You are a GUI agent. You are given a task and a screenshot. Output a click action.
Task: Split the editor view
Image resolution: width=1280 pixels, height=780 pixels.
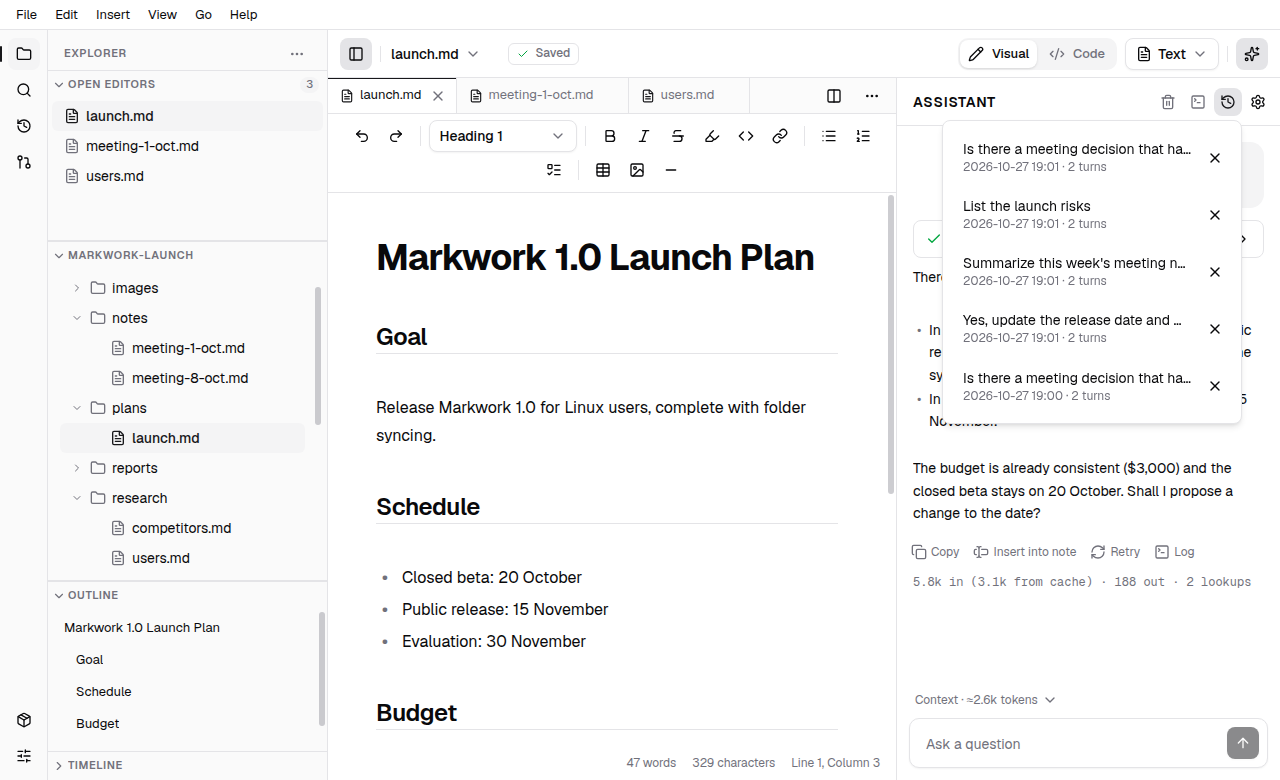[x=834, y=96]
